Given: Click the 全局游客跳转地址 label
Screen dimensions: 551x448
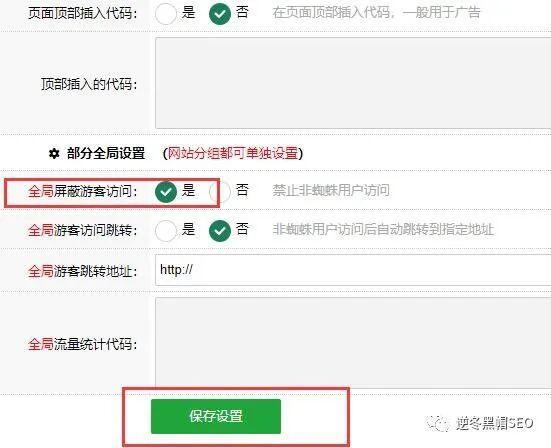Looking at the screenshot, I should [x=83, y=271].
